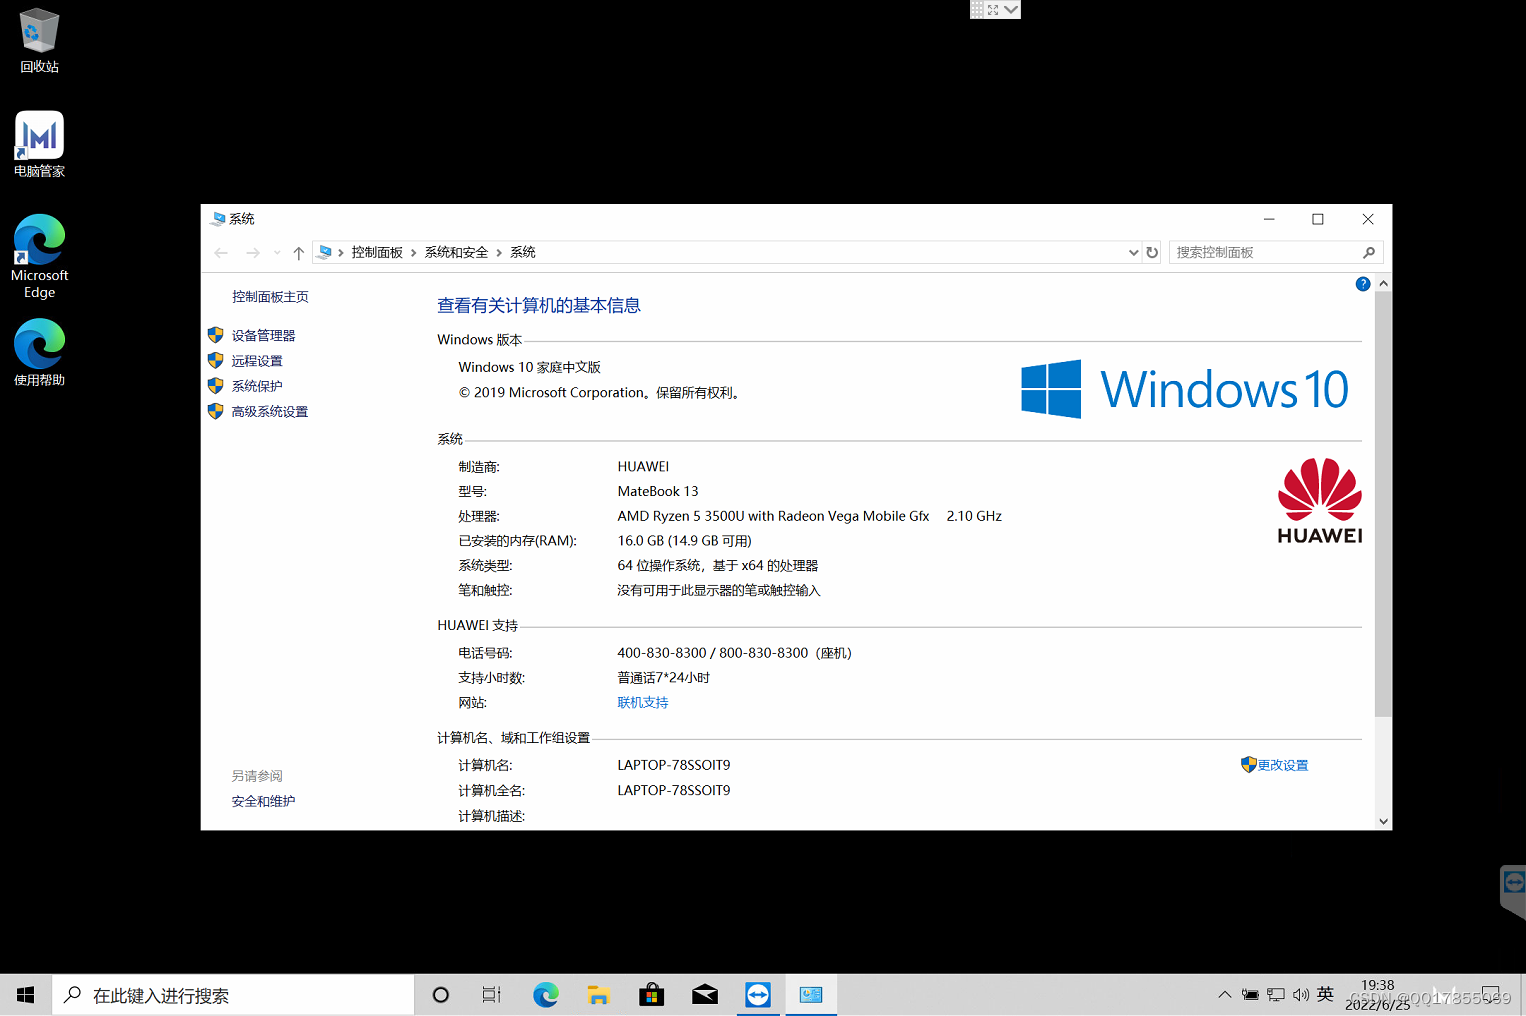1526x1016 pixels.
Task: Expand the chevron right after 系统和安全
Action: coord(499,253)
